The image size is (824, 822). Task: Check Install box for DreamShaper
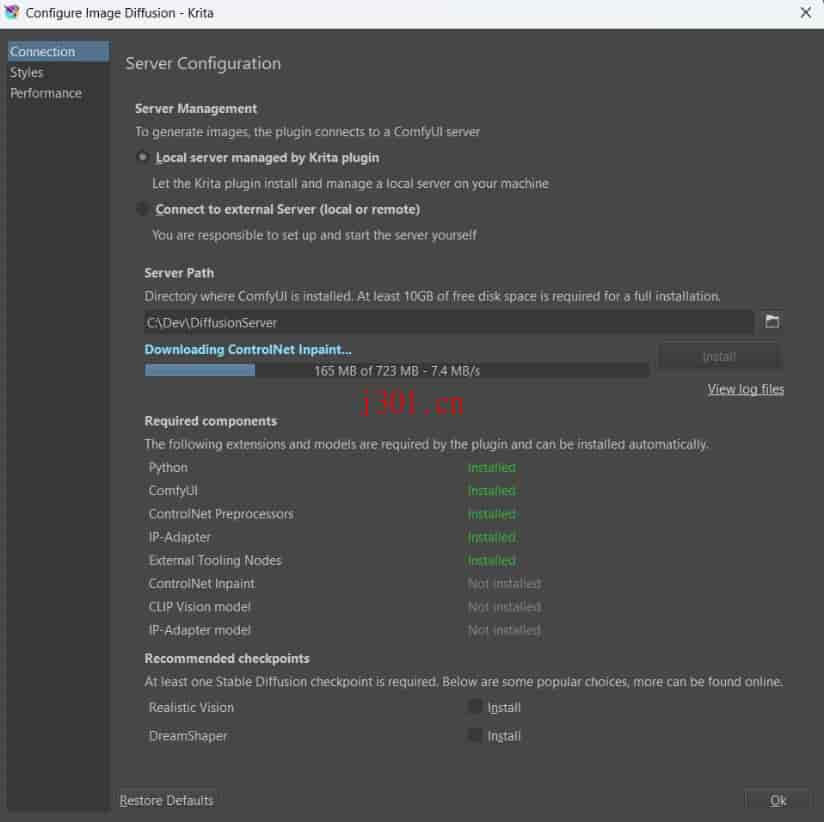coord(475,735)
